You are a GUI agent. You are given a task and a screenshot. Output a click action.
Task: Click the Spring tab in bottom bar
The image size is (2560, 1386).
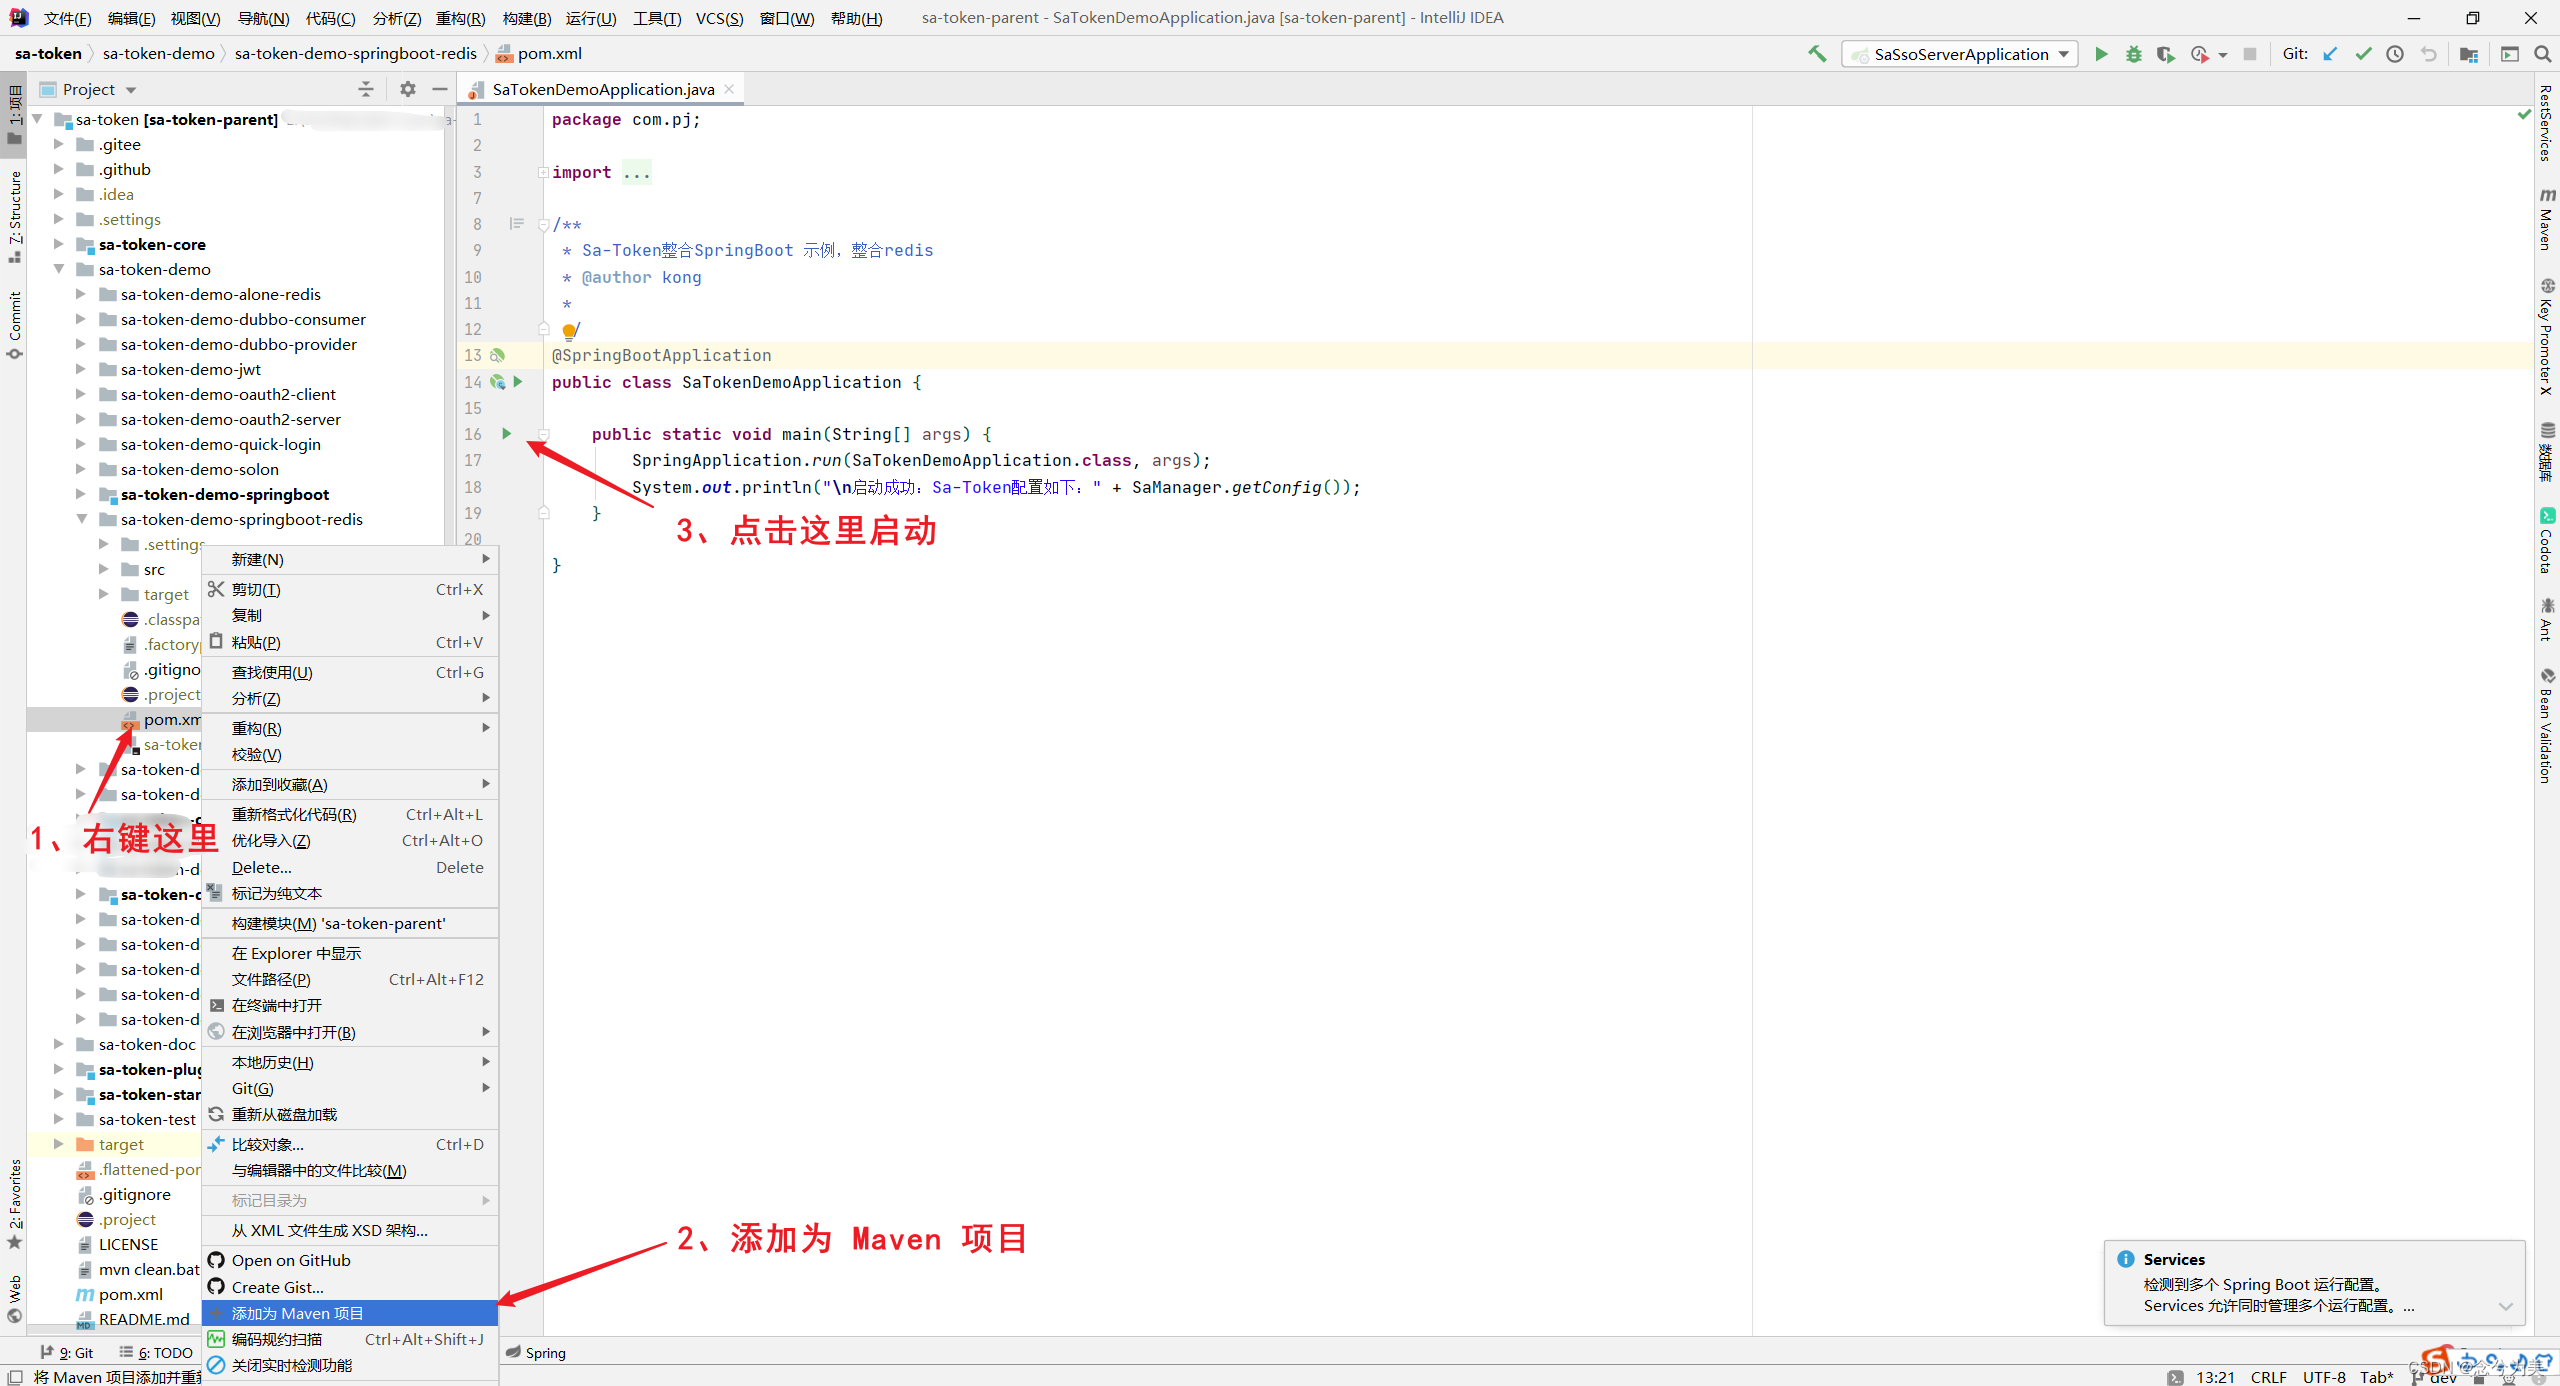pyautogui.click(x=537, y=1352)
